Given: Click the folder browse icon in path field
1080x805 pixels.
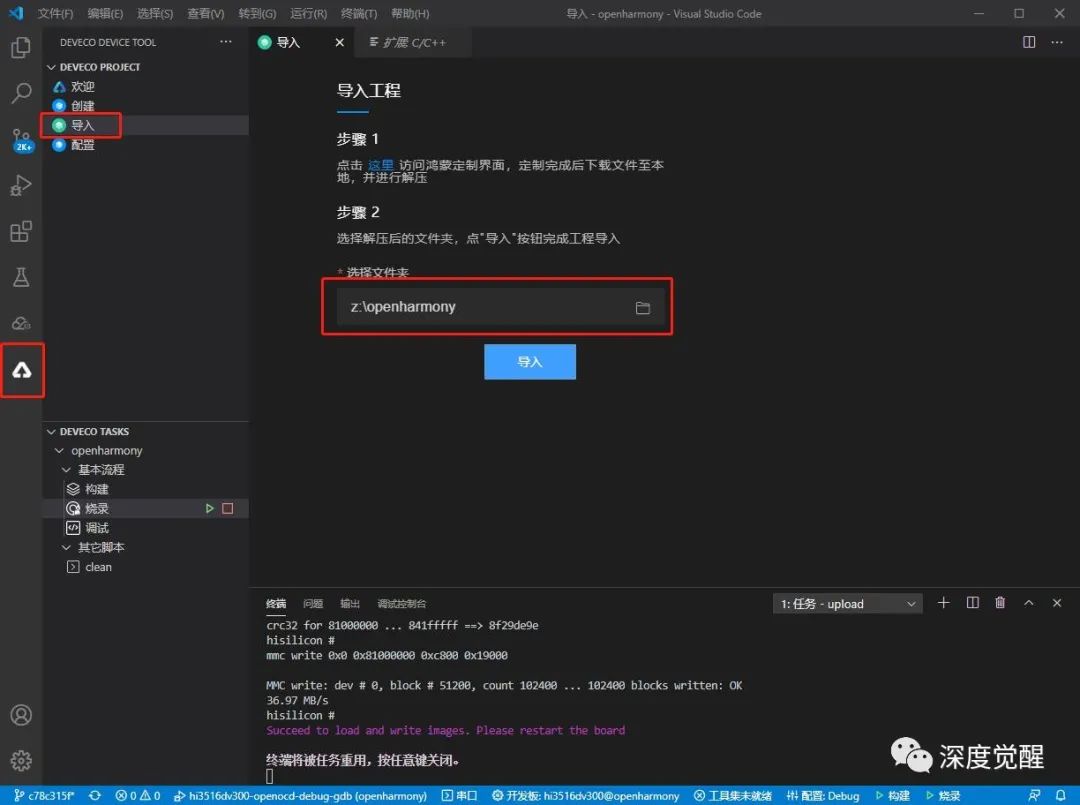Looking at the screenshot, I should click(643, 308).
